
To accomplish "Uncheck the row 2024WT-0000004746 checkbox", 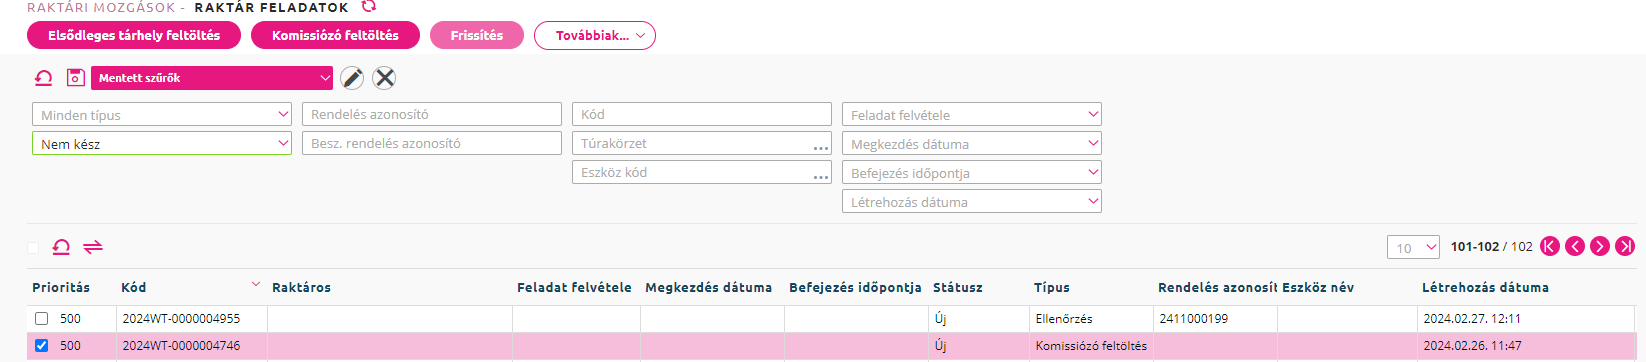I will tap(41, 346).
